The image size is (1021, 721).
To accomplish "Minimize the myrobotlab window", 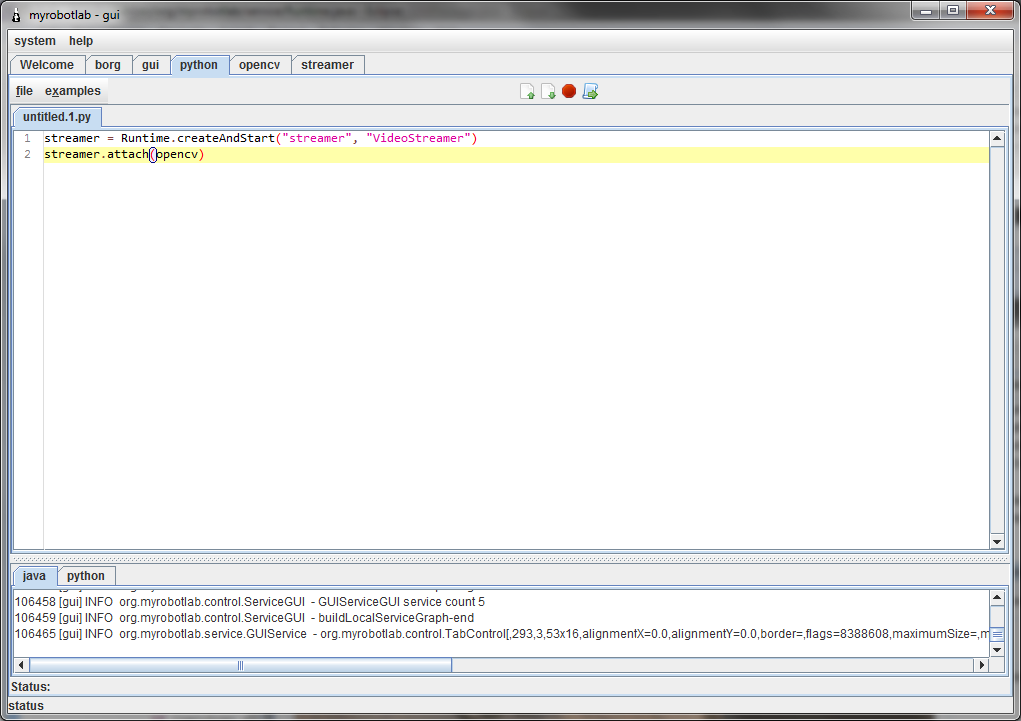I will [x=925, y=10].
